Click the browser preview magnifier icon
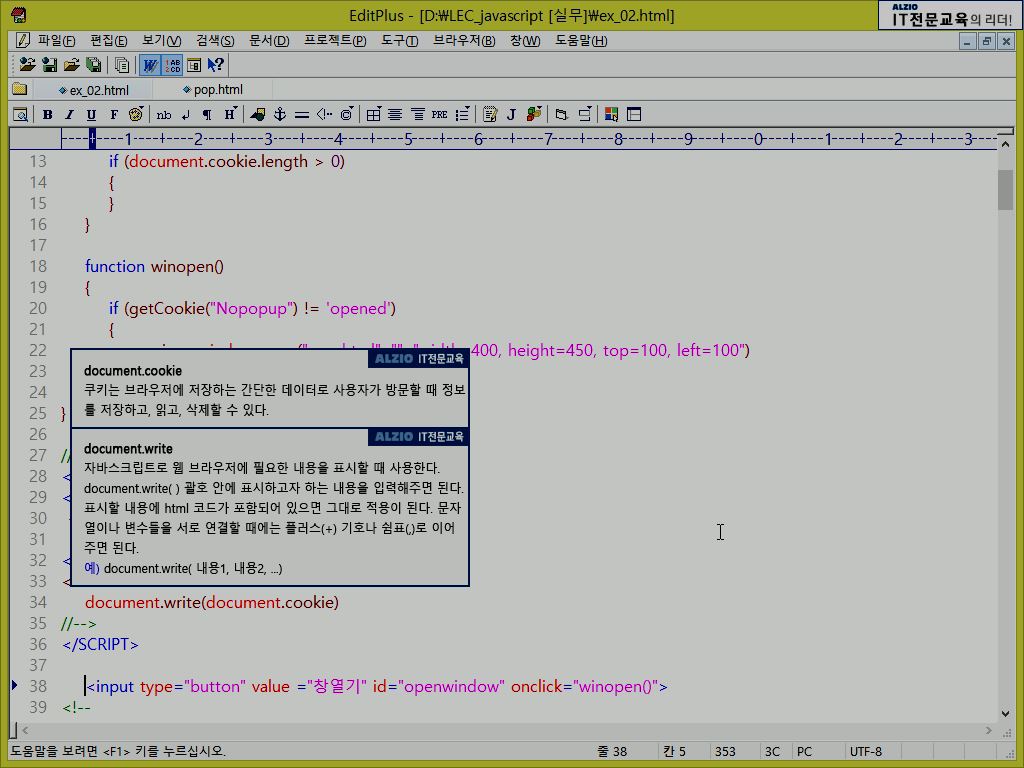 [21, 115]
